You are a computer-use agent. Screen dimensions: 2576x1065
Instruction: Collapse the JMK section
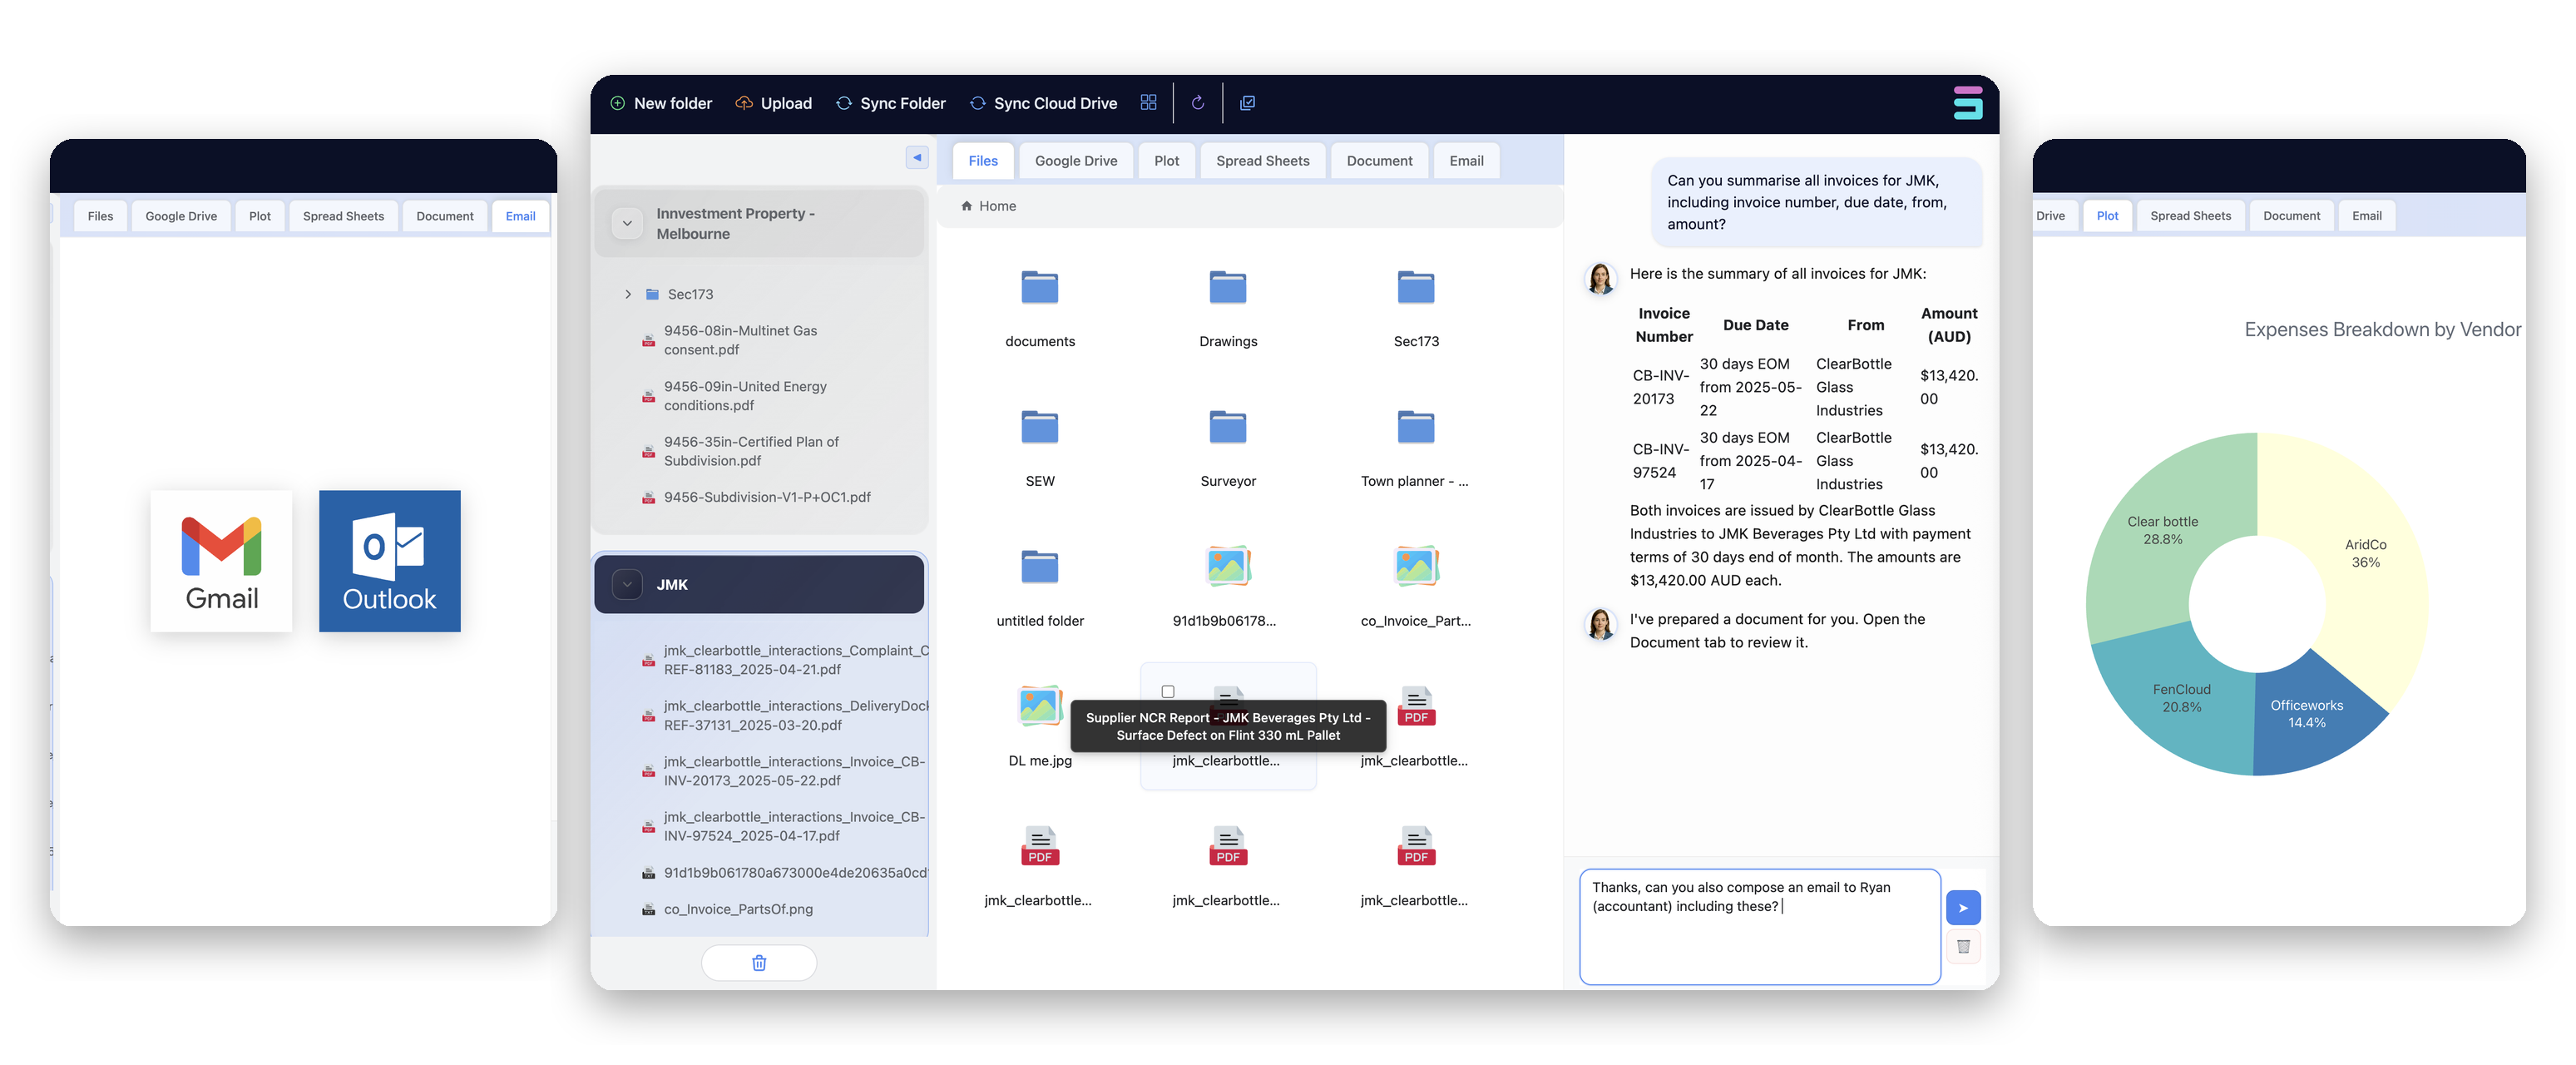point(628,584)
